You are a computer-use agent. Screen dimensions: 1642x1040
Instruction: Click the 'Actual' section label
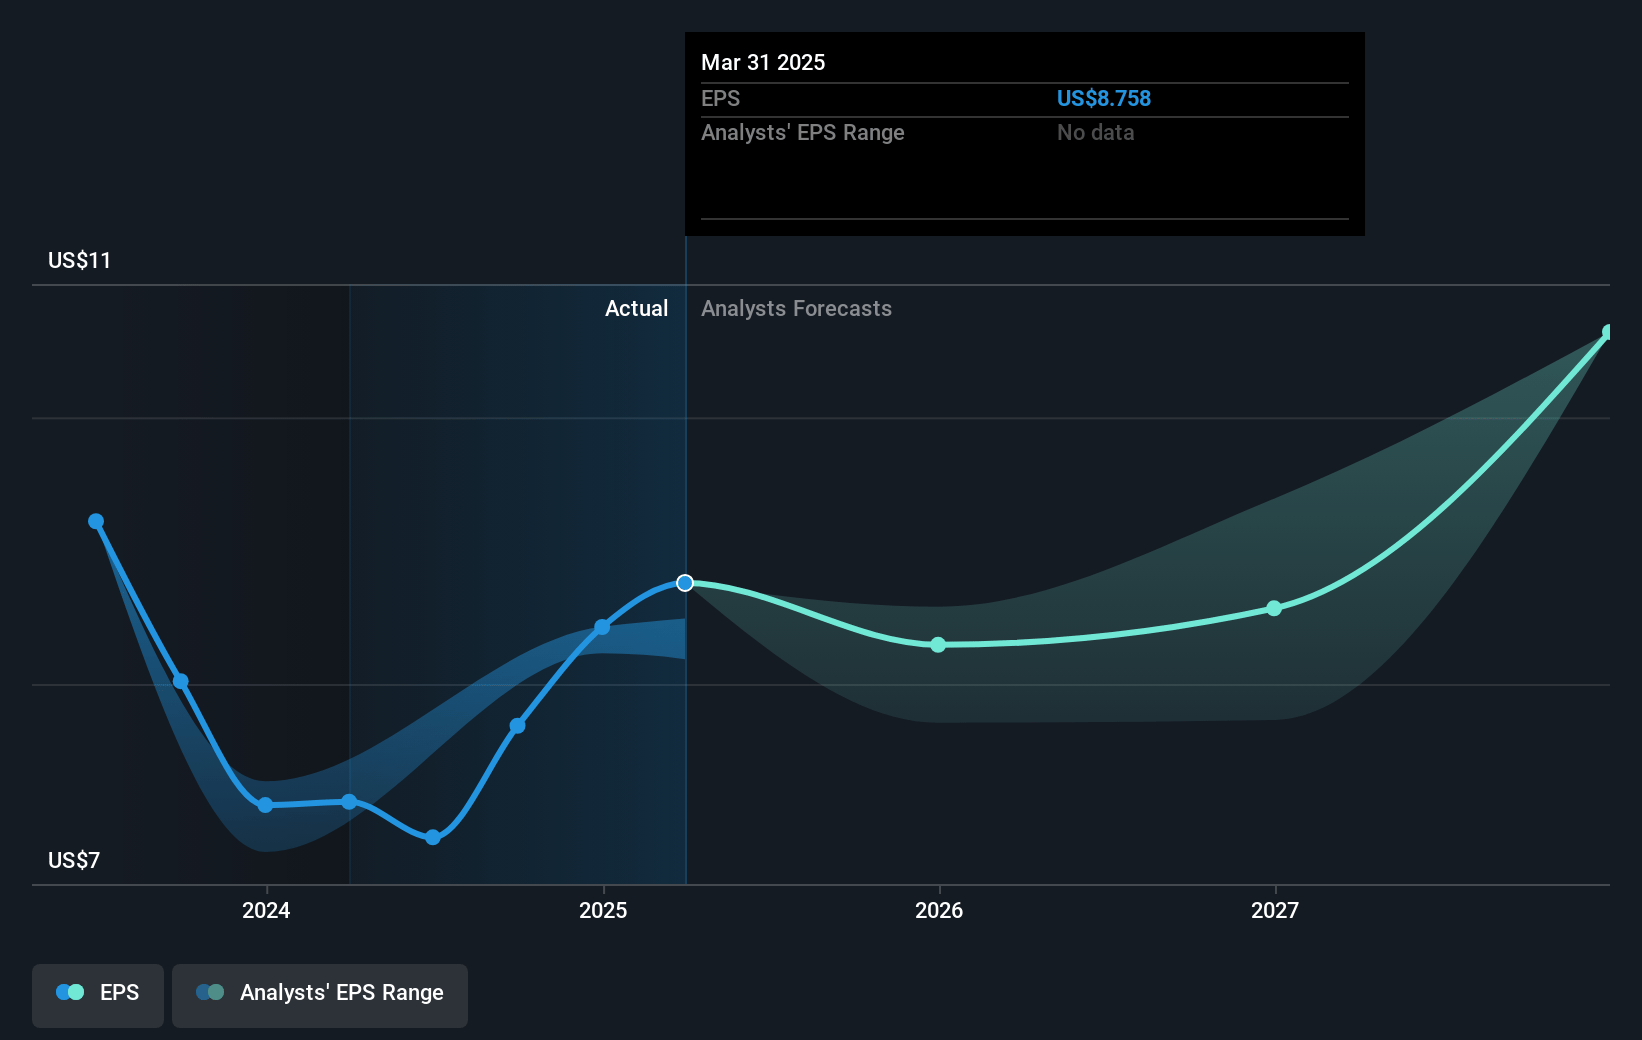click(x=636, y=309)
